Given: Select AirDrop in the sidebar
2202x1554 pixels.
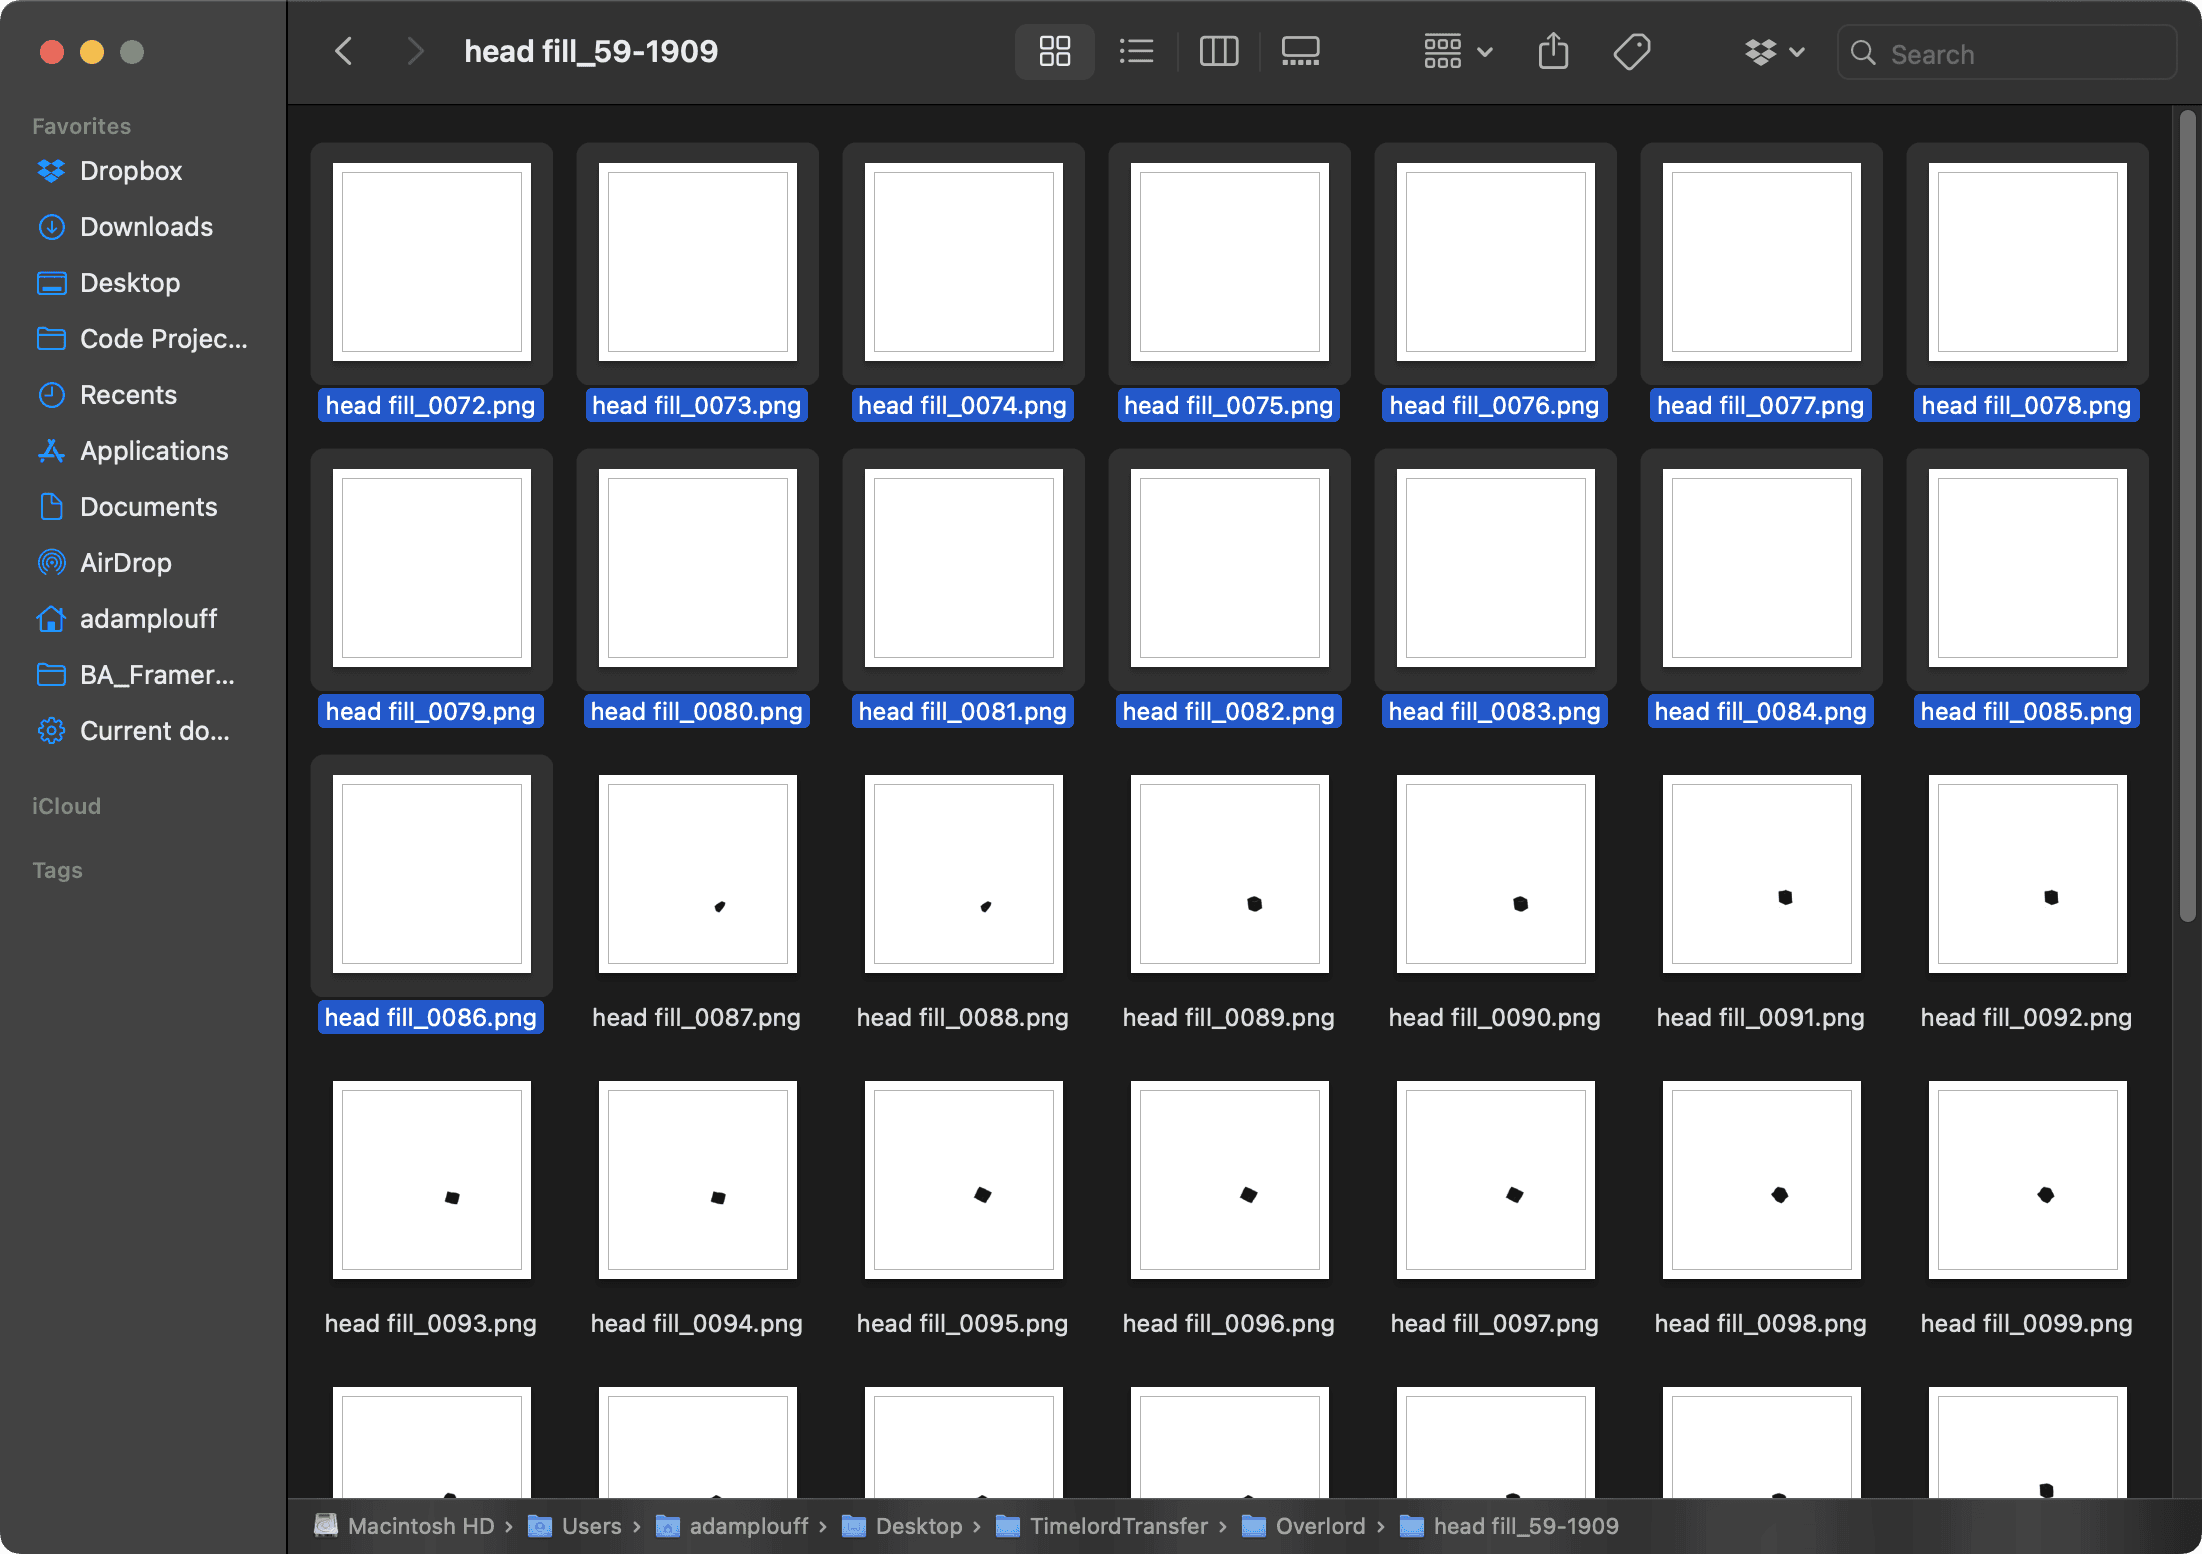Looking at the screenshot, I should pyautogui.click(x=125, y=563).
